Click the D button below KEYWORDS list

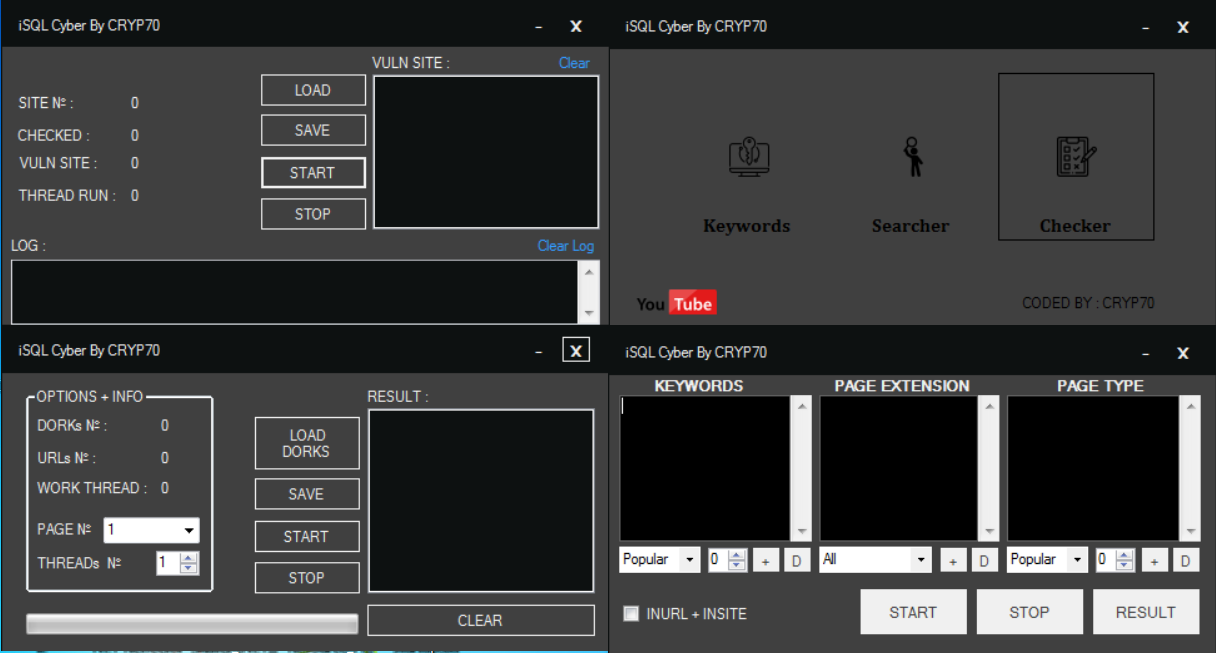click(x=797, y=561)
